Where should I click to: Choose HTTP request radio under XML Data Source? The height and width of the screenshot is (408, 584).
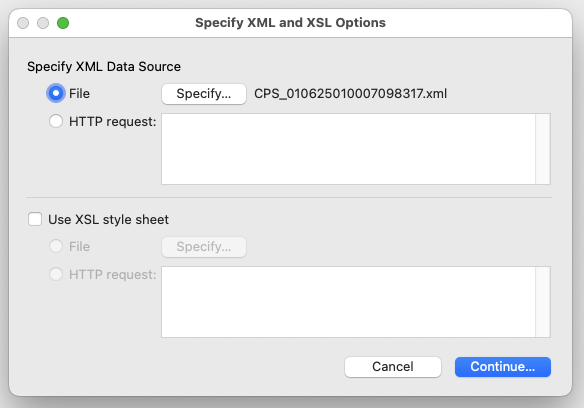[x=56, y=121]
